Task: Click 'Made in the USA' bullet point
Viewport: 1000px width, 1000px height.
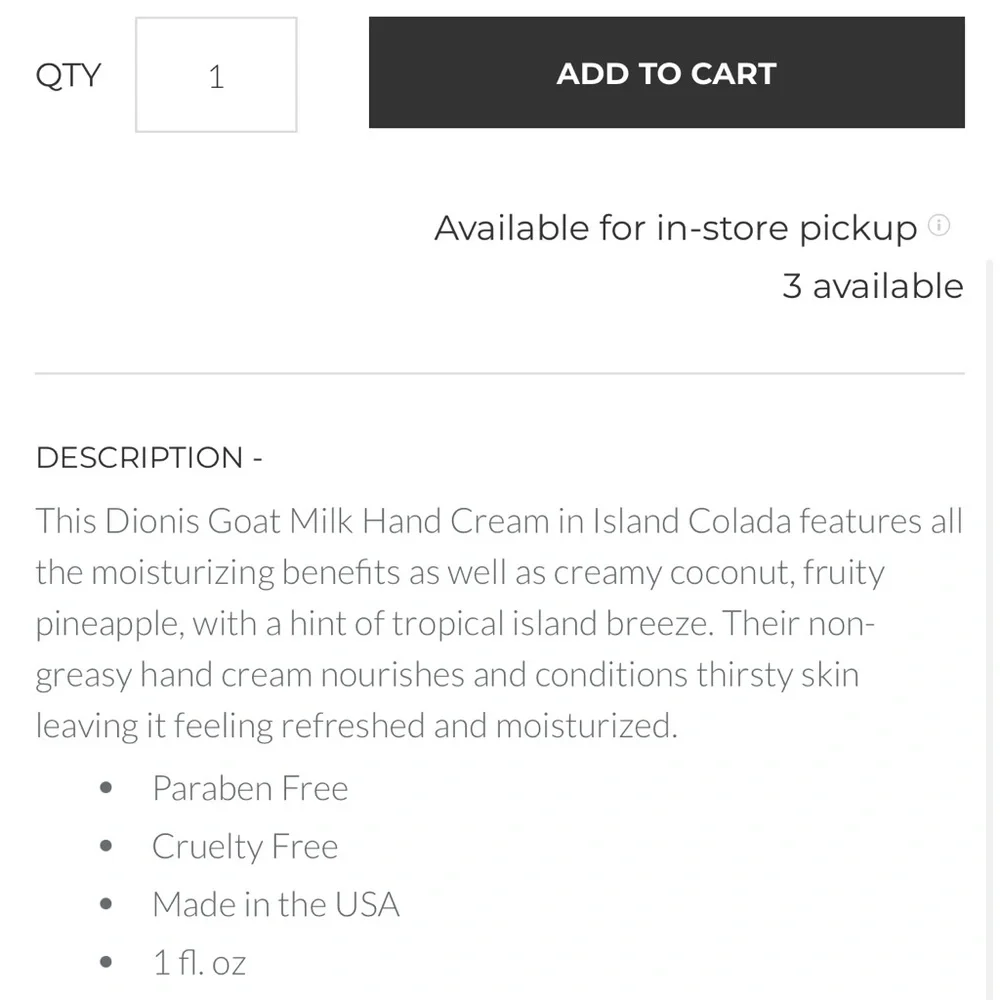Action: tap(275, 904)
